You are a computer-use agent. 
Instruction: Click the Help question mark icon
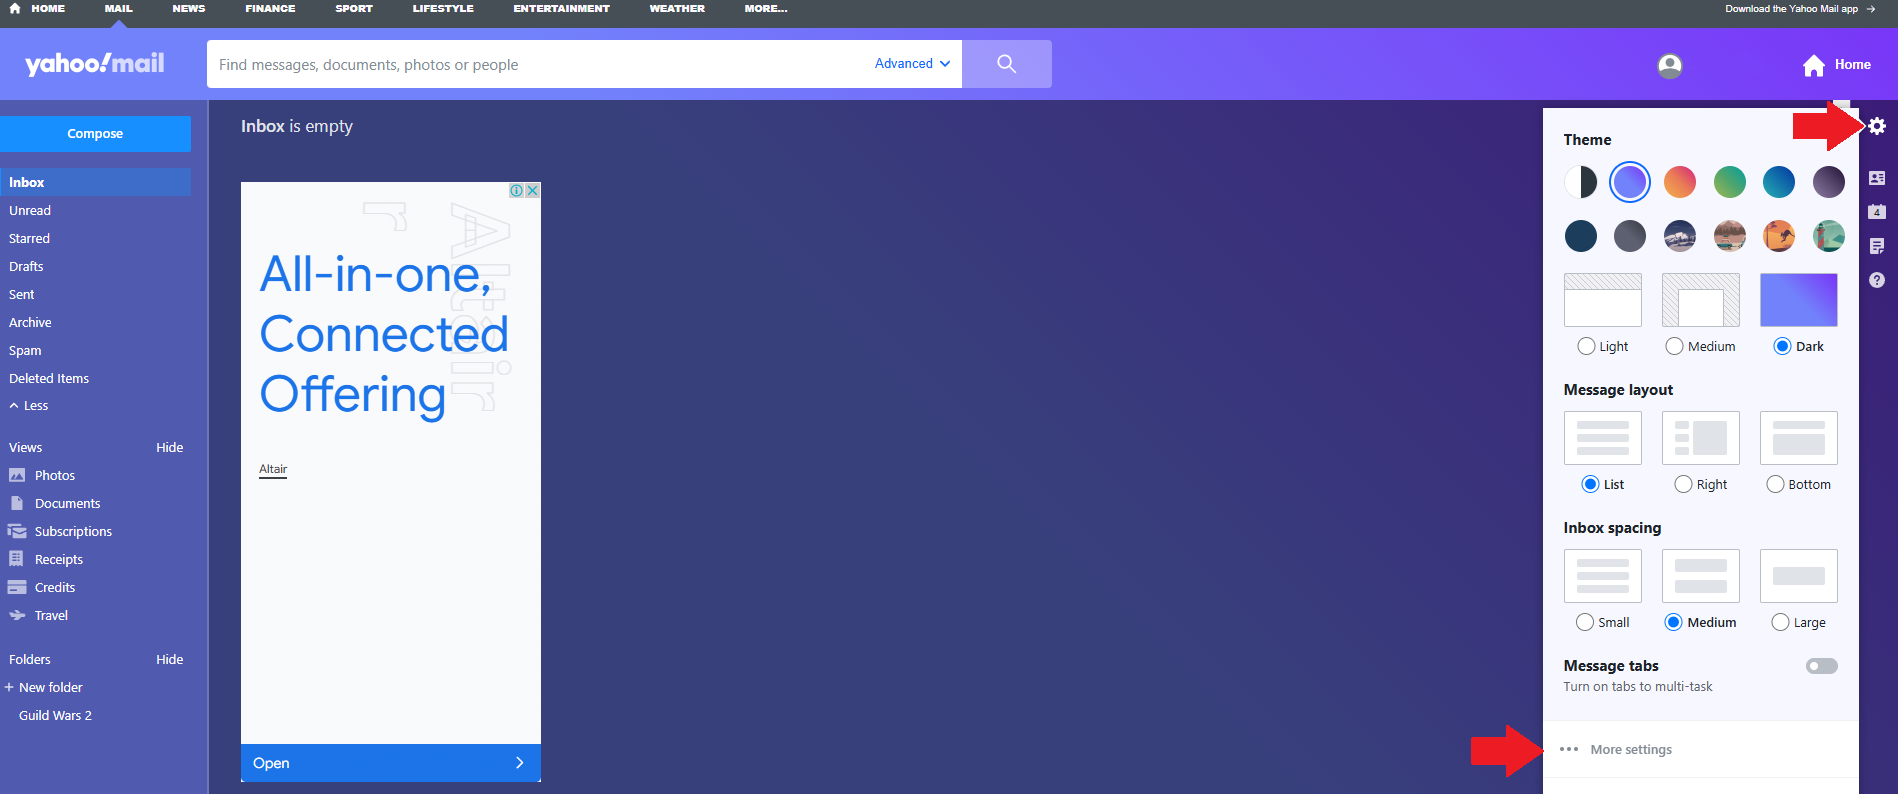tap(1877, 280)
